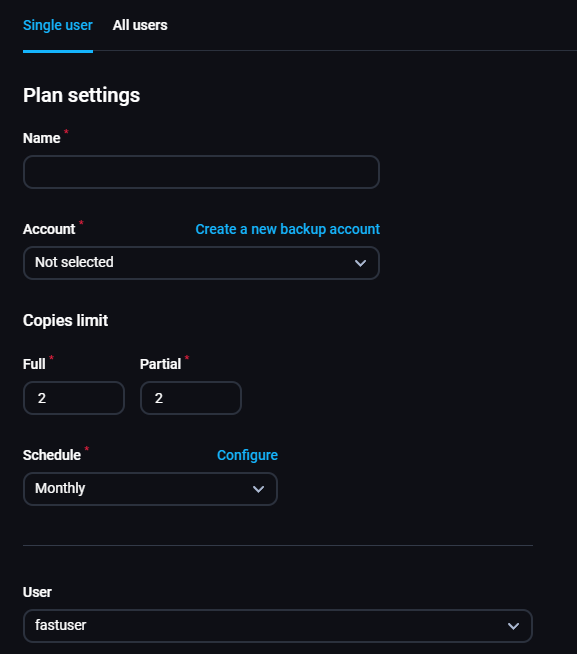Click the Name field label
The height and width of the screenshot is (654, 577).
[x=41, y=138]
